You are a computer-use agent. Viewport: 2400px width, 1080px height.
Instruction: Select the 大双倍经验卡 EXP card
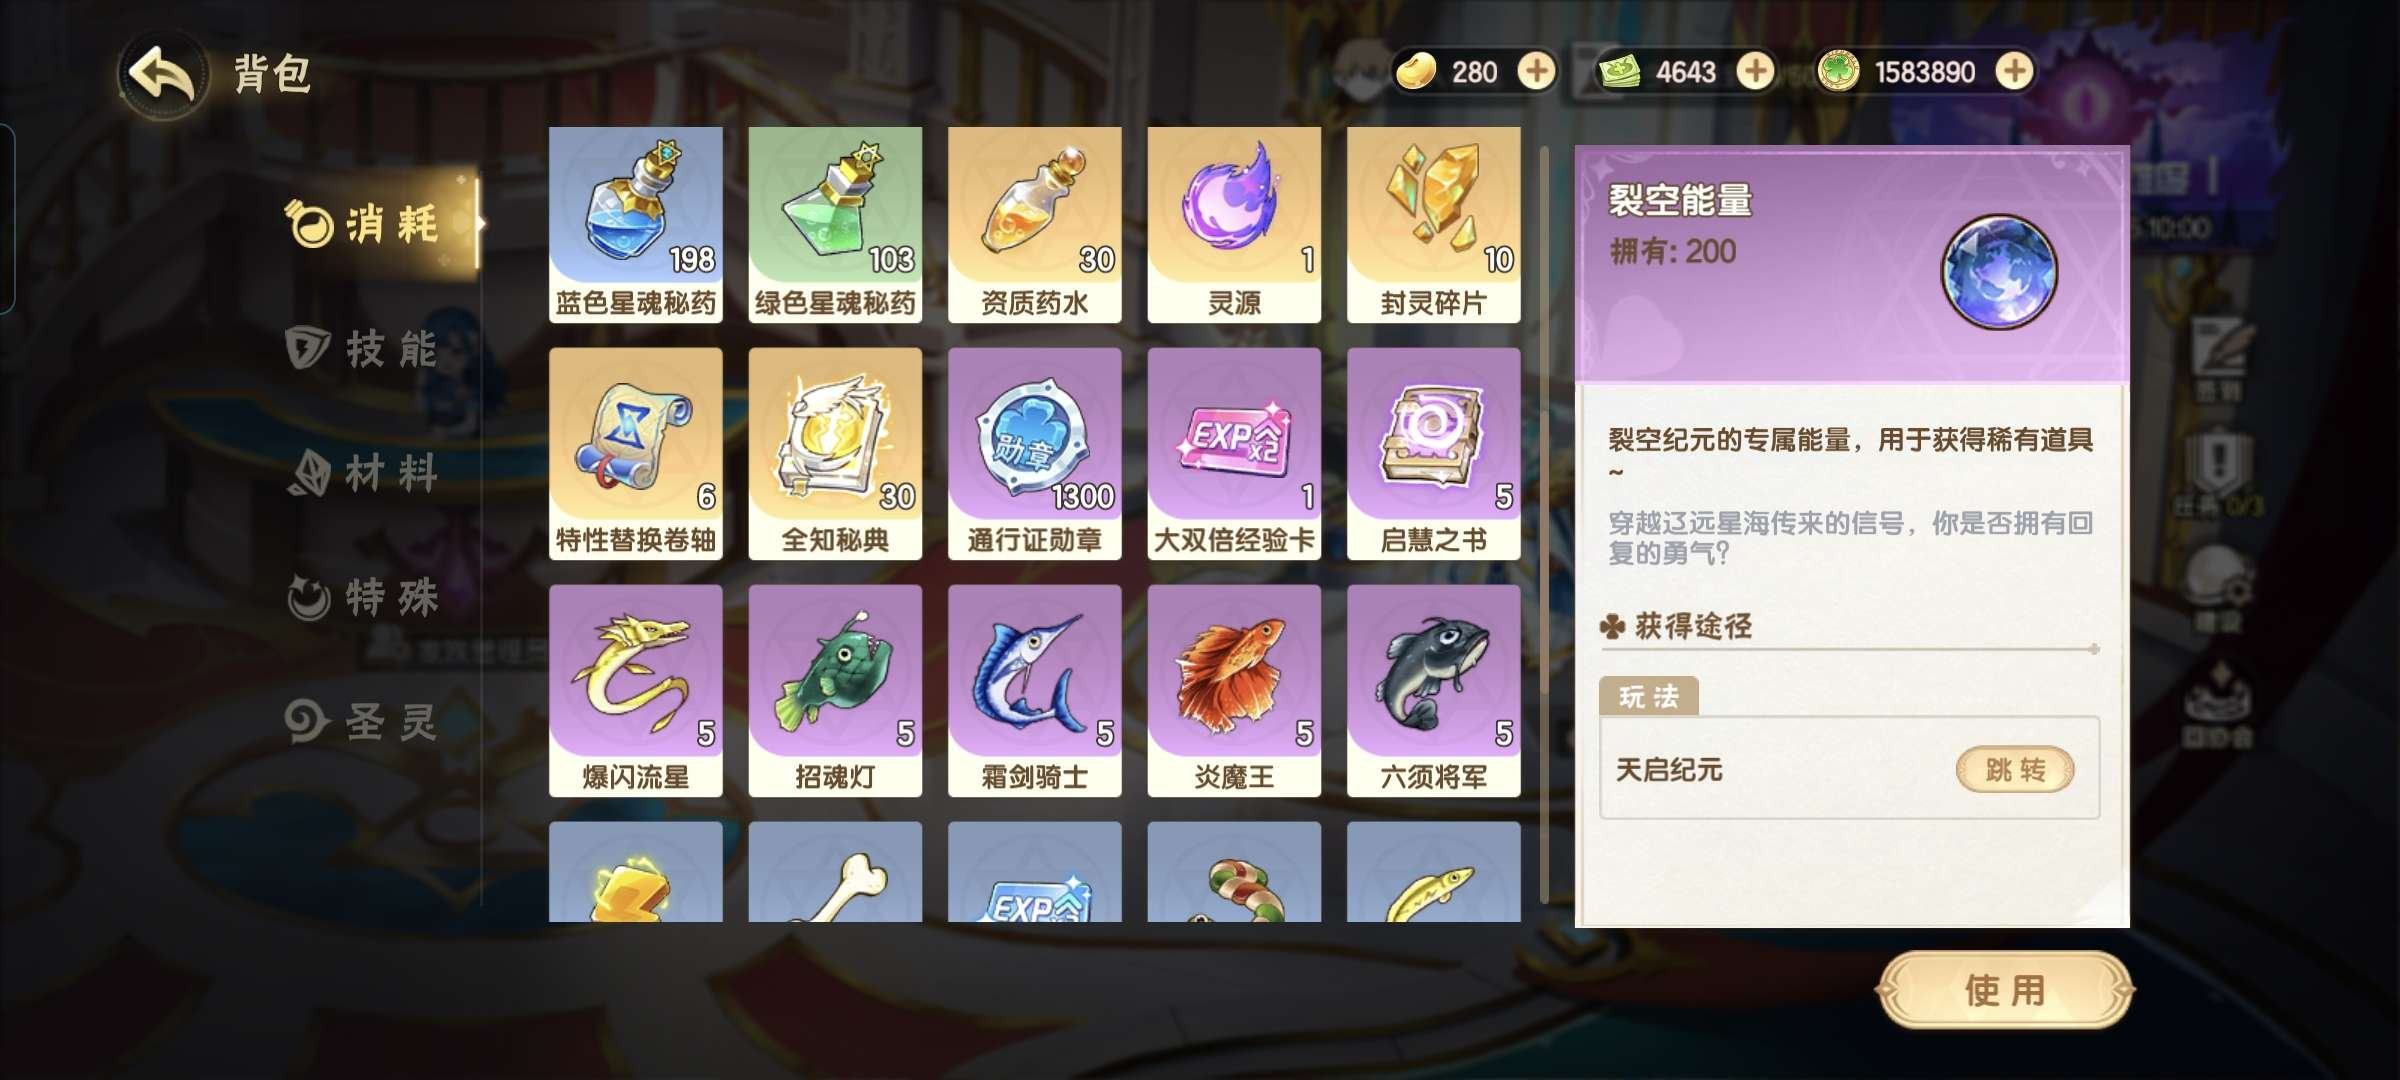(1234, 453)
